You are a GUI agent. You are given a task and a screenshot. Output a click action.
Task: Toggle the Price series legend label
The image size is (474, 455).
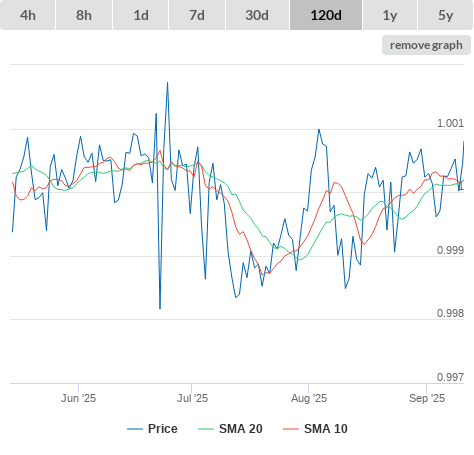(163, 429)
